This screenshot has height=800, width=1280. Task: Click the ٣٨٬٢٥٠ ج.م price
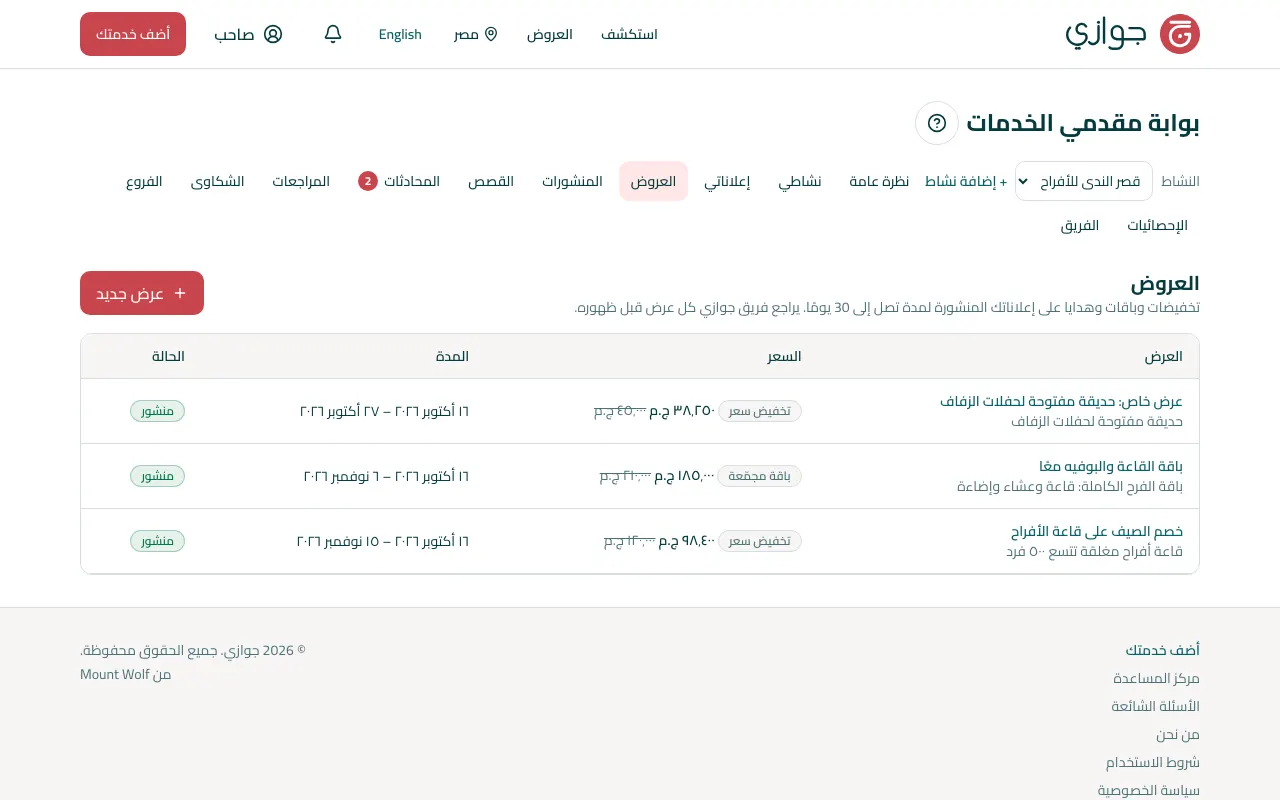coord(683,411)
